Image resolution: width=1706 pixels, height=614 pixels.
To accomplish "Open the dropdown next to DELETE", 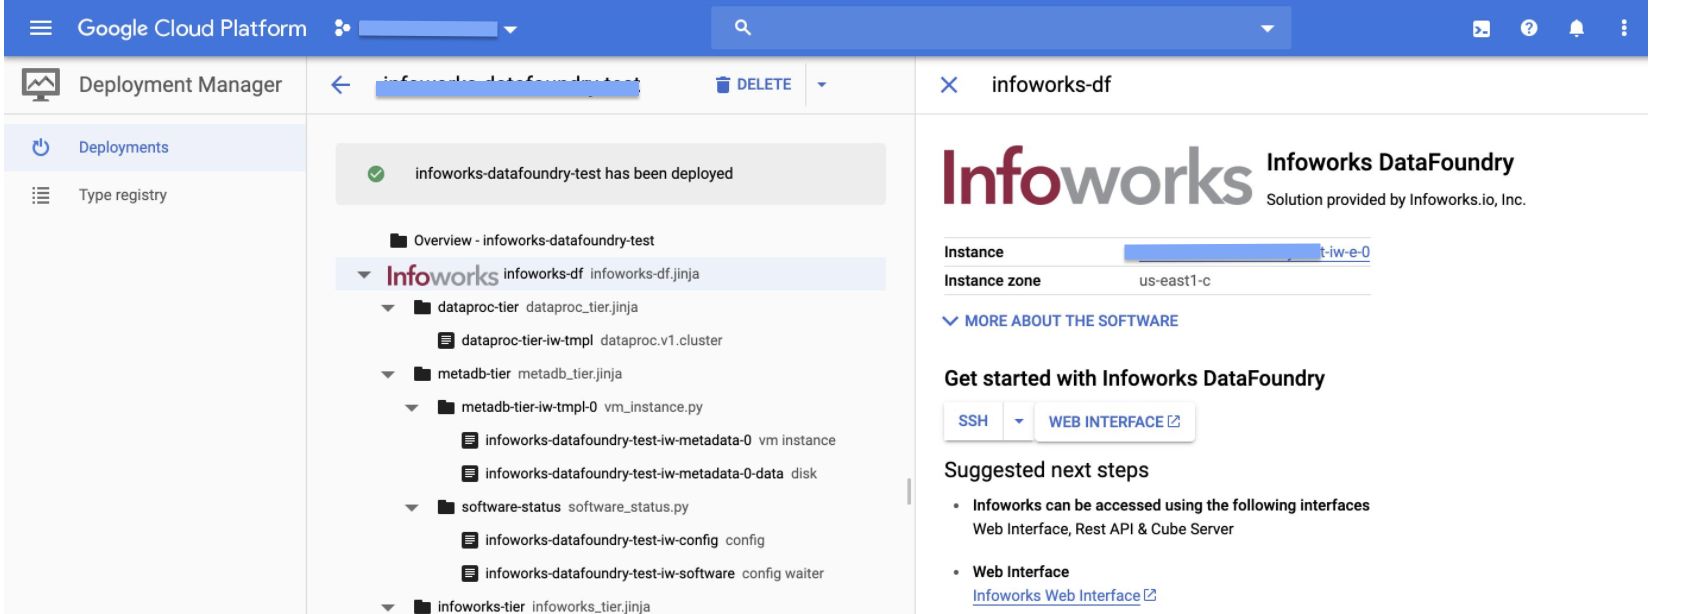I will (x=822, y=85).
